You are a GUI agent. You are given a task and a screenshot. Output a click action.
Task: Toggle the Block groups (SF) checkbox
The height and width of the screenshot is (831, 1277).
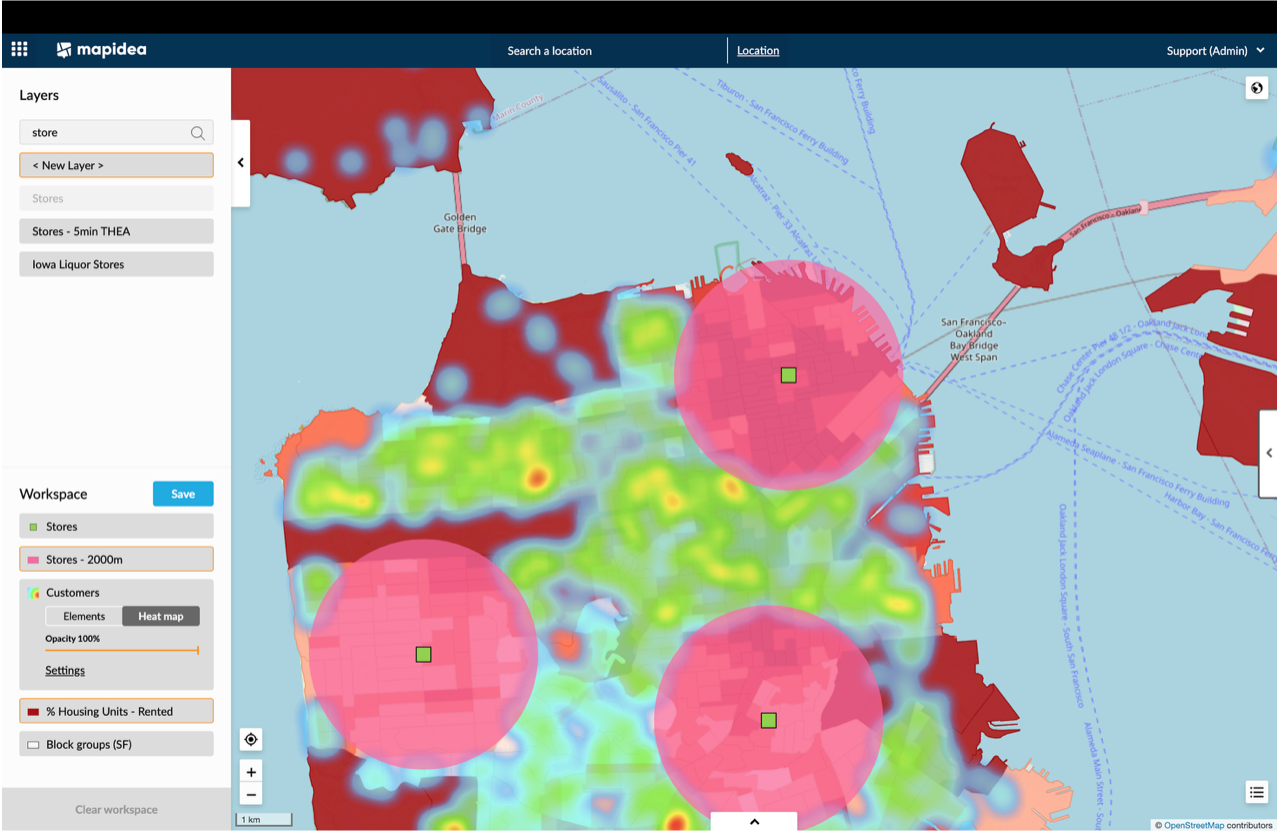[32, 743]
